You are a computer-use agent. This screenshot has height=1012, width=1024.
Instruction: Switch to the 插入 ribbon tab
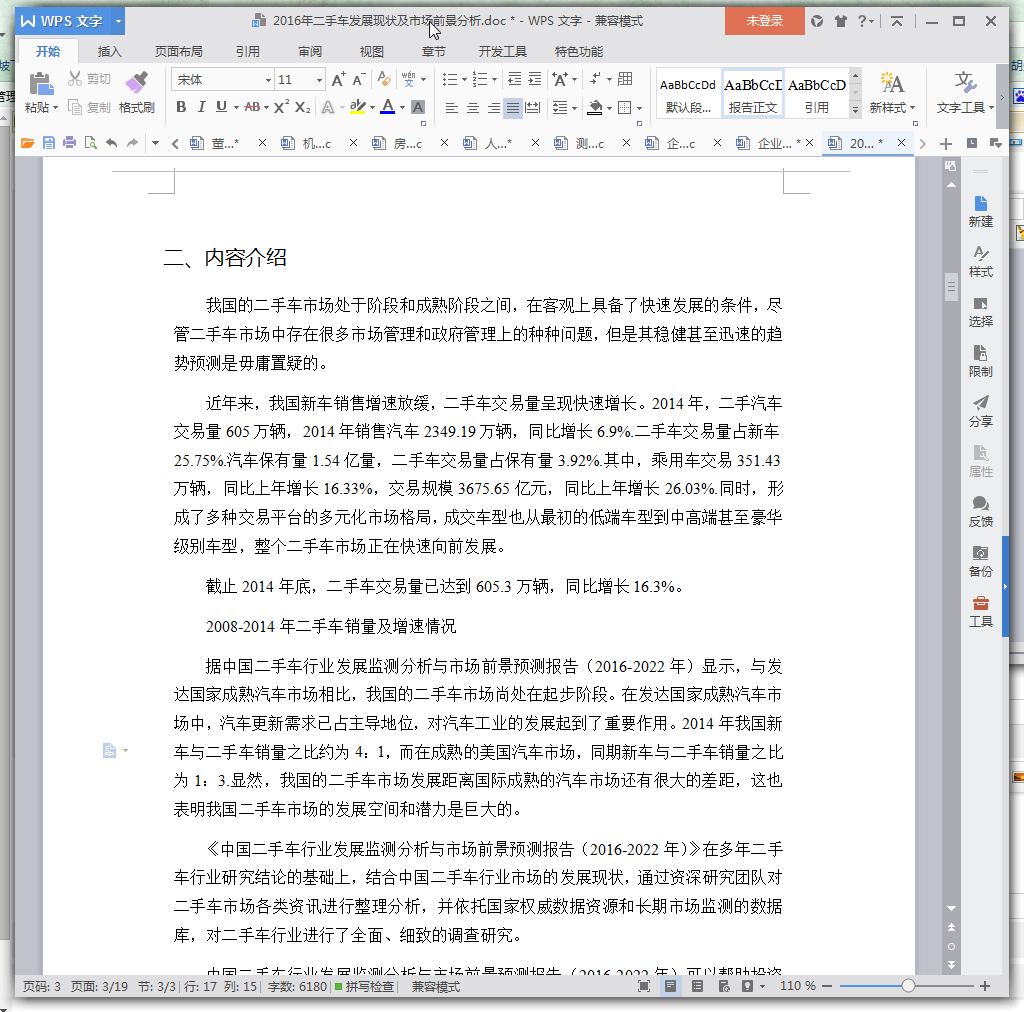click(109, 52)
